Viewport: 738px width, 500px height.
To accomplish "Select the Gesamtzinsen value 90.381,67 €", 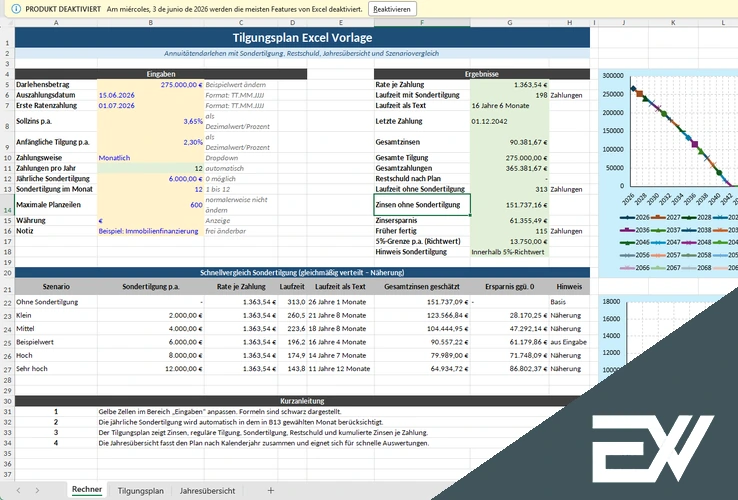I will click(x=509, y=142).
